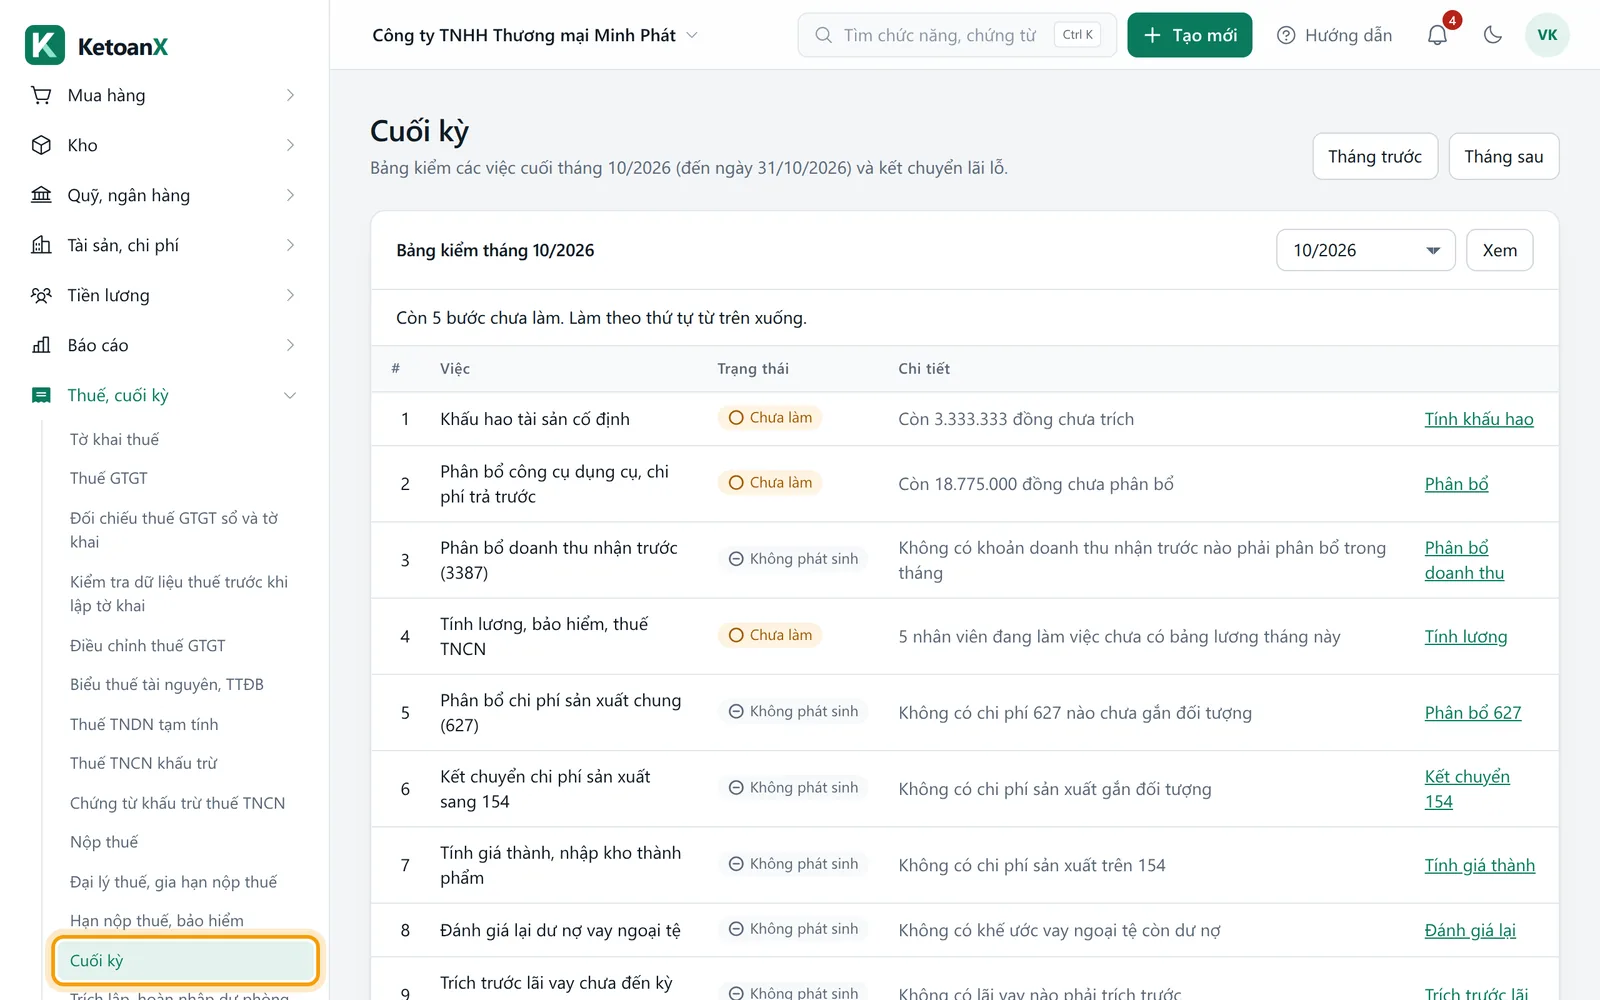The height and width of the screenshot is (1000, 1600).
Task: Go to Nộp thuế menu item
Action: (104, 842)
